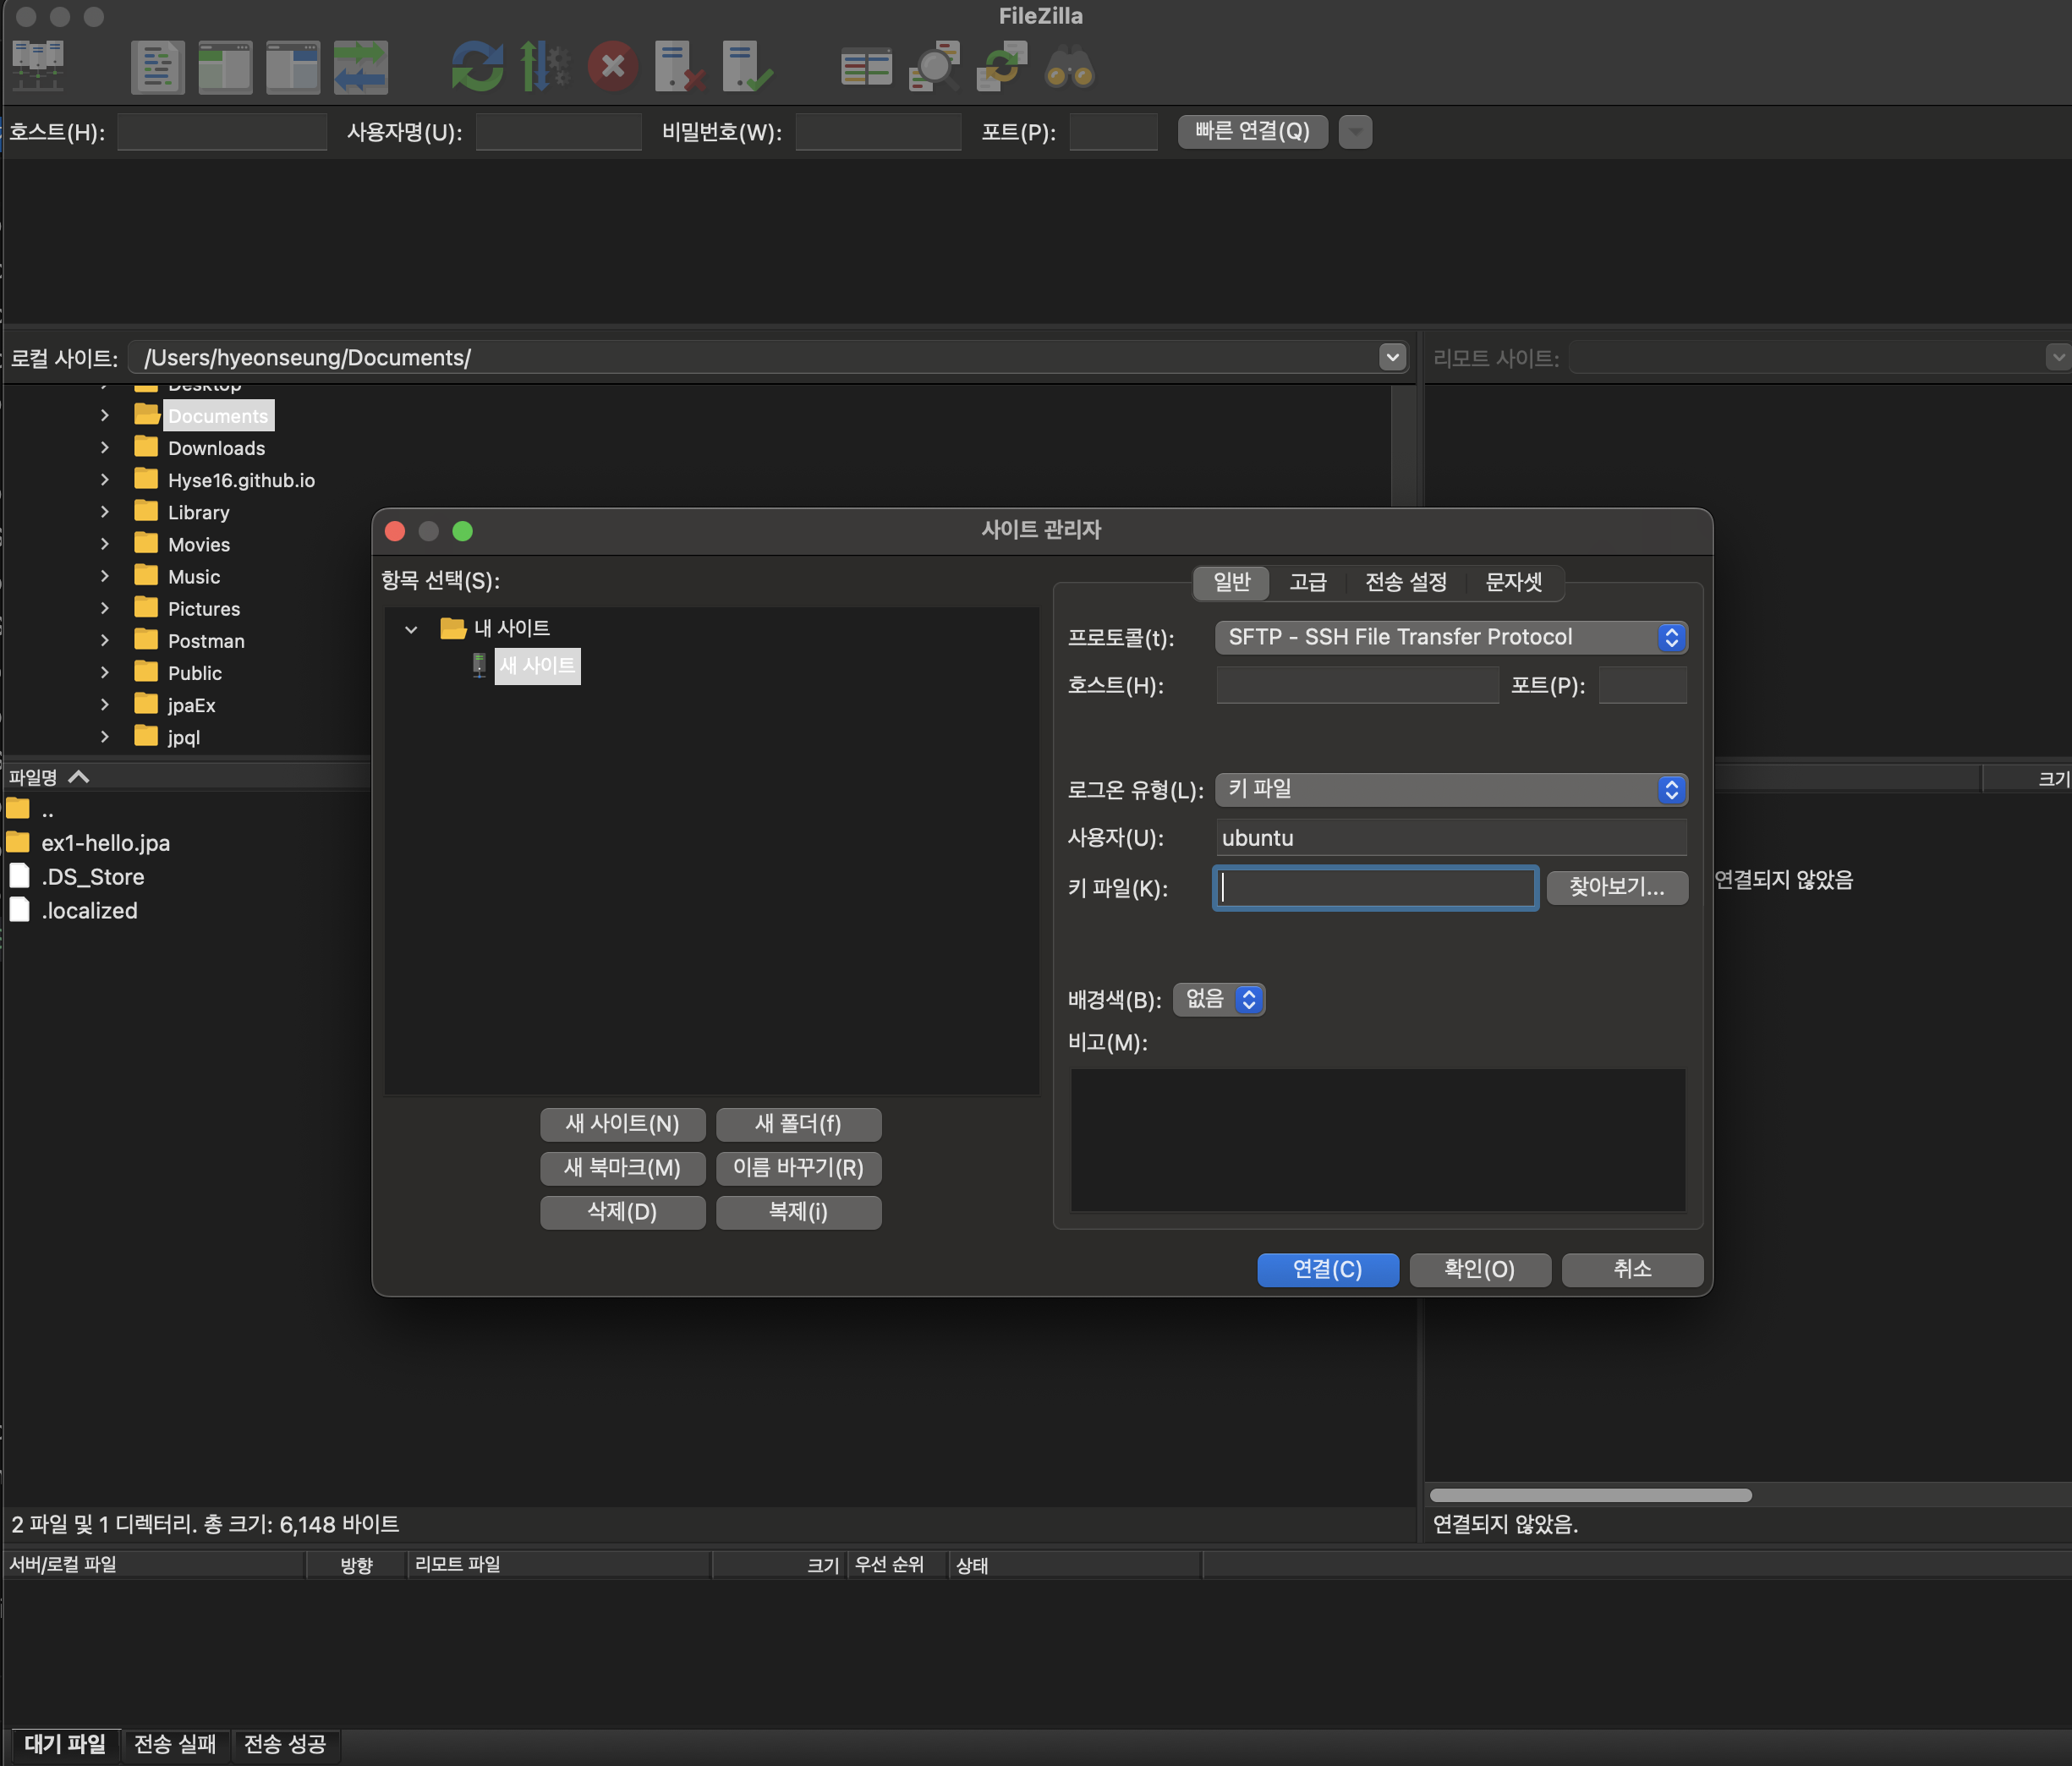
Task: Open the directory listing filters icon
Action: [866, 67]
